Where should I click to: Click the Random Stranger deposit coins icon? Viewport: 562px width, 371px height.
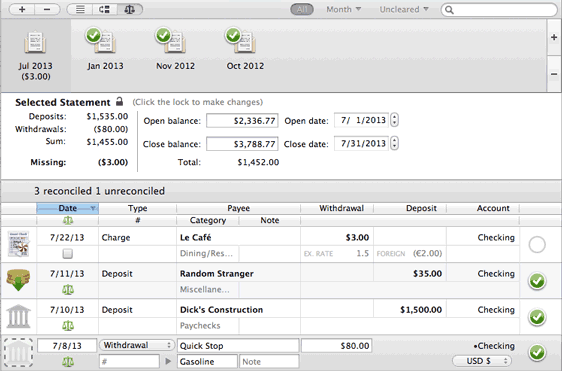18,280
